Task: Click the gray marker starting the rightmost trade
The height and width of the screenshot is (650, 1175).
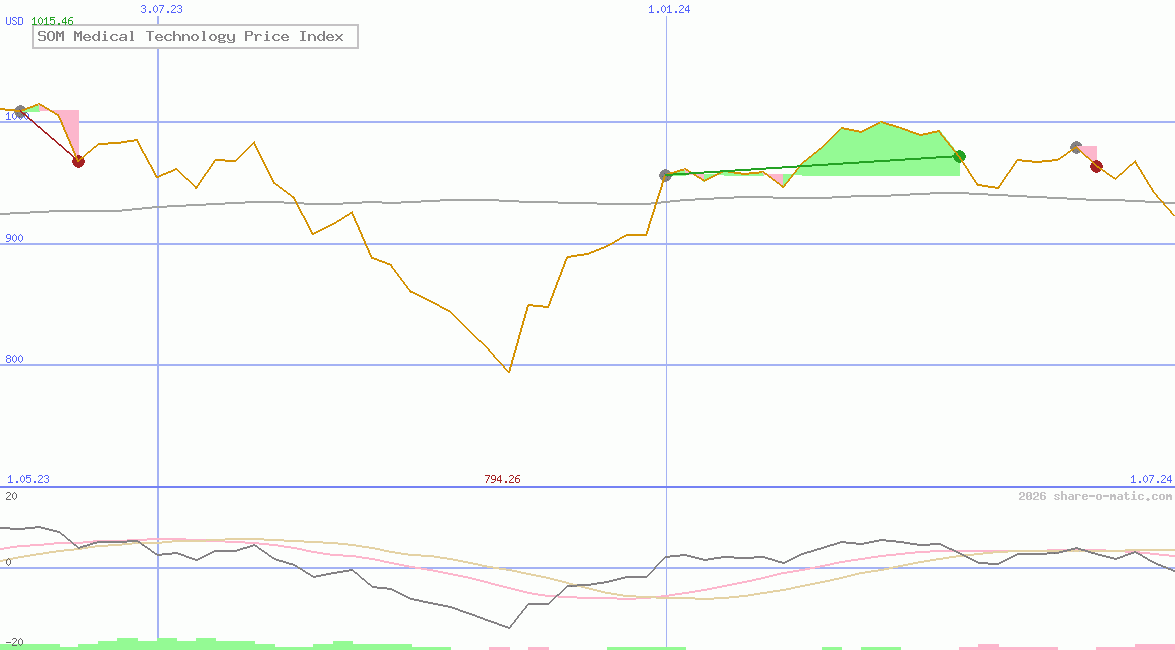Action: click(1075, 145)
